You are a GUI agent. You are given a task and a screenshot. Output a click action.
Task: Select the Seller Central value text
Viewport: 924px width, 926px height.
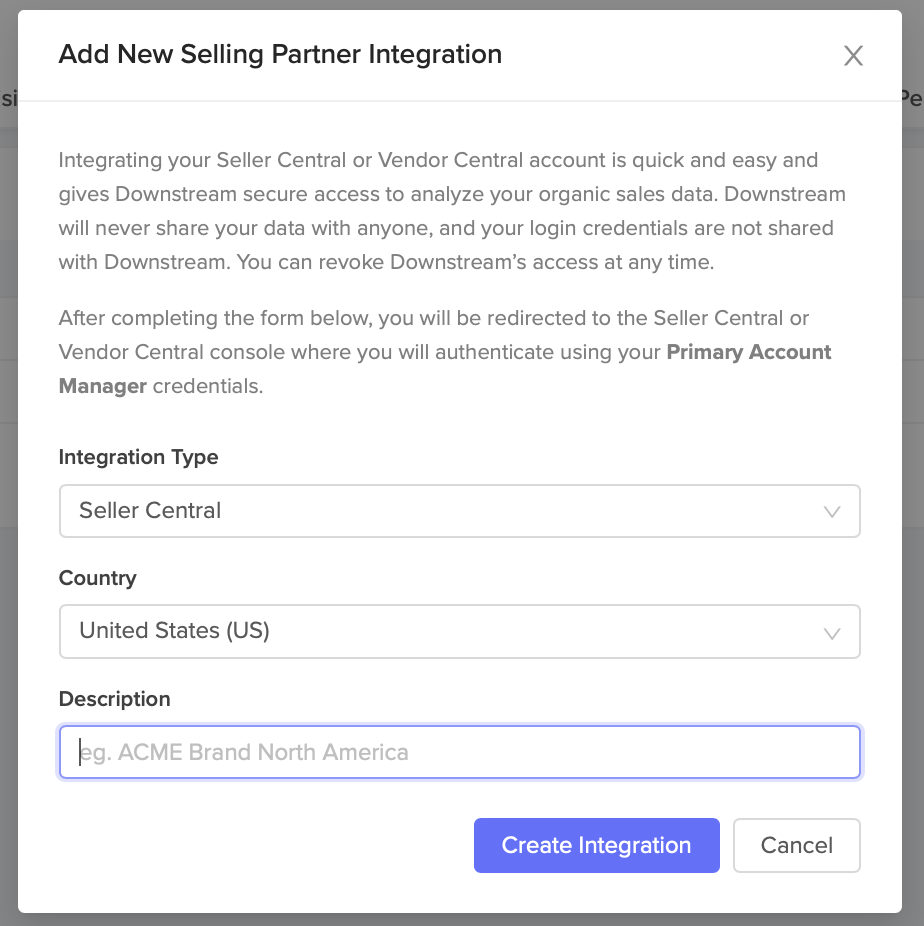point(150,511)
